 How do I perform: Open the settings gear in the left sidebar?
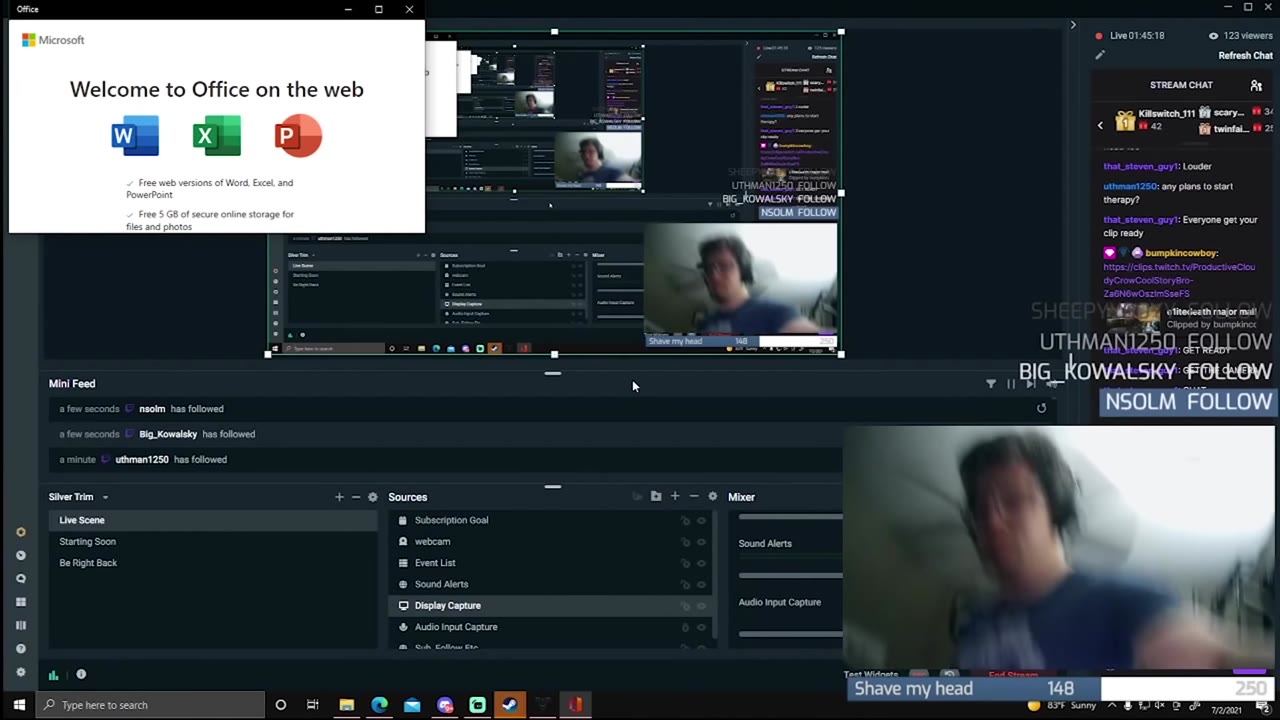pyautogui.click(x=20, y=672)
